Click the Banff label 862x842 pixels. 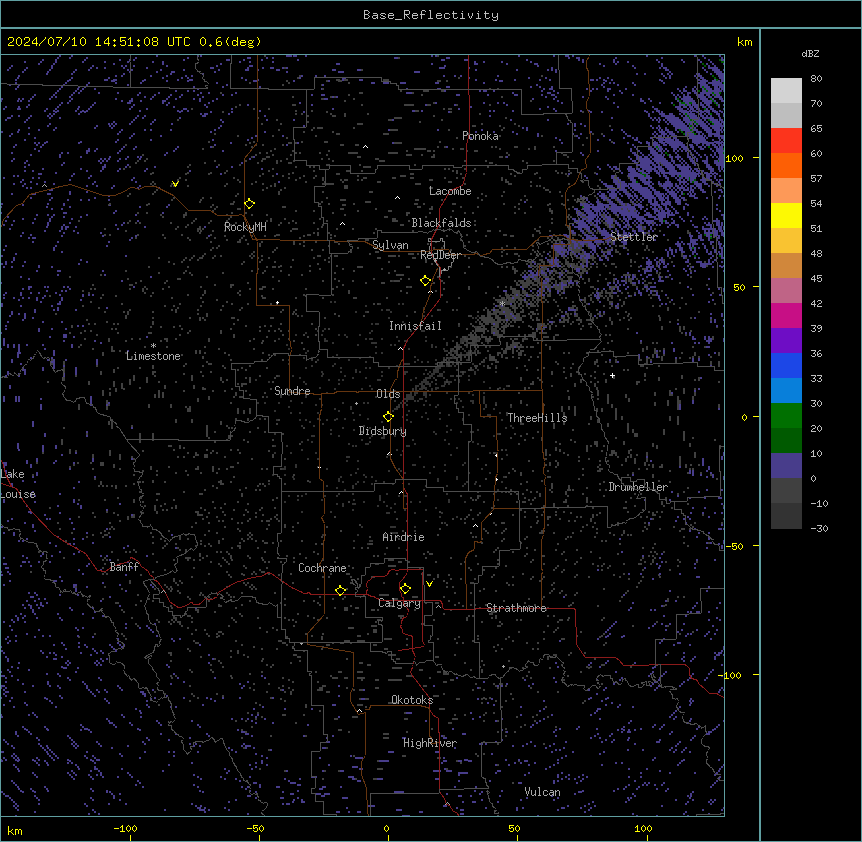point(124,567)
